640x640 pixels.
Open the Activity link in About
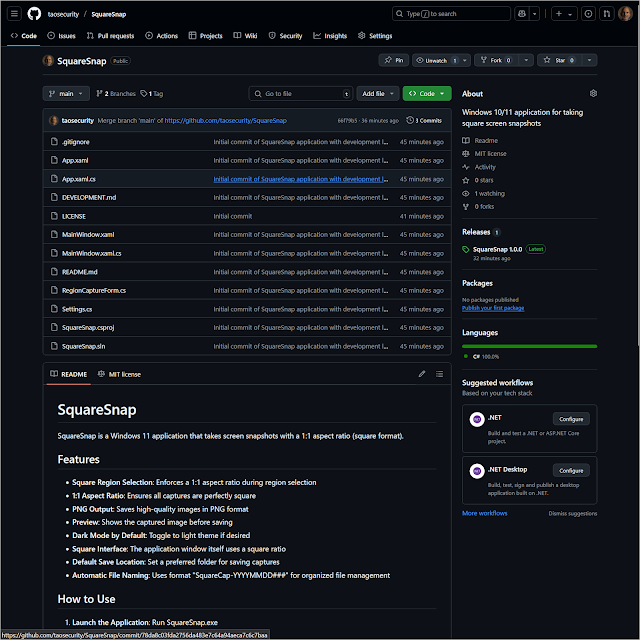(479, 167)
